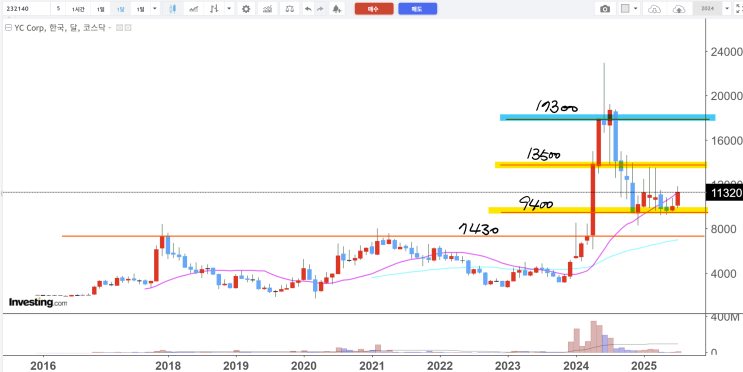Click the 232140 symbol search field
743x372 pixels.
26,9
